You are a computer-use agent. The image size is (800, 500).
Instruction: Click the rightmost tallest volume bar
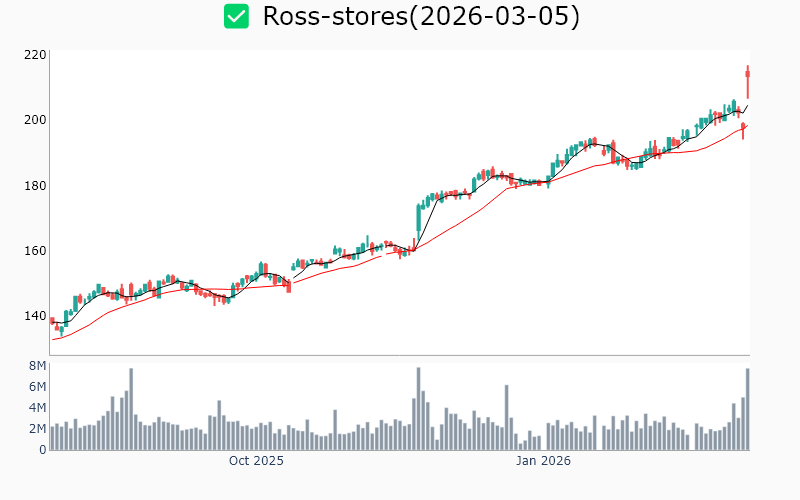point(747,410)
